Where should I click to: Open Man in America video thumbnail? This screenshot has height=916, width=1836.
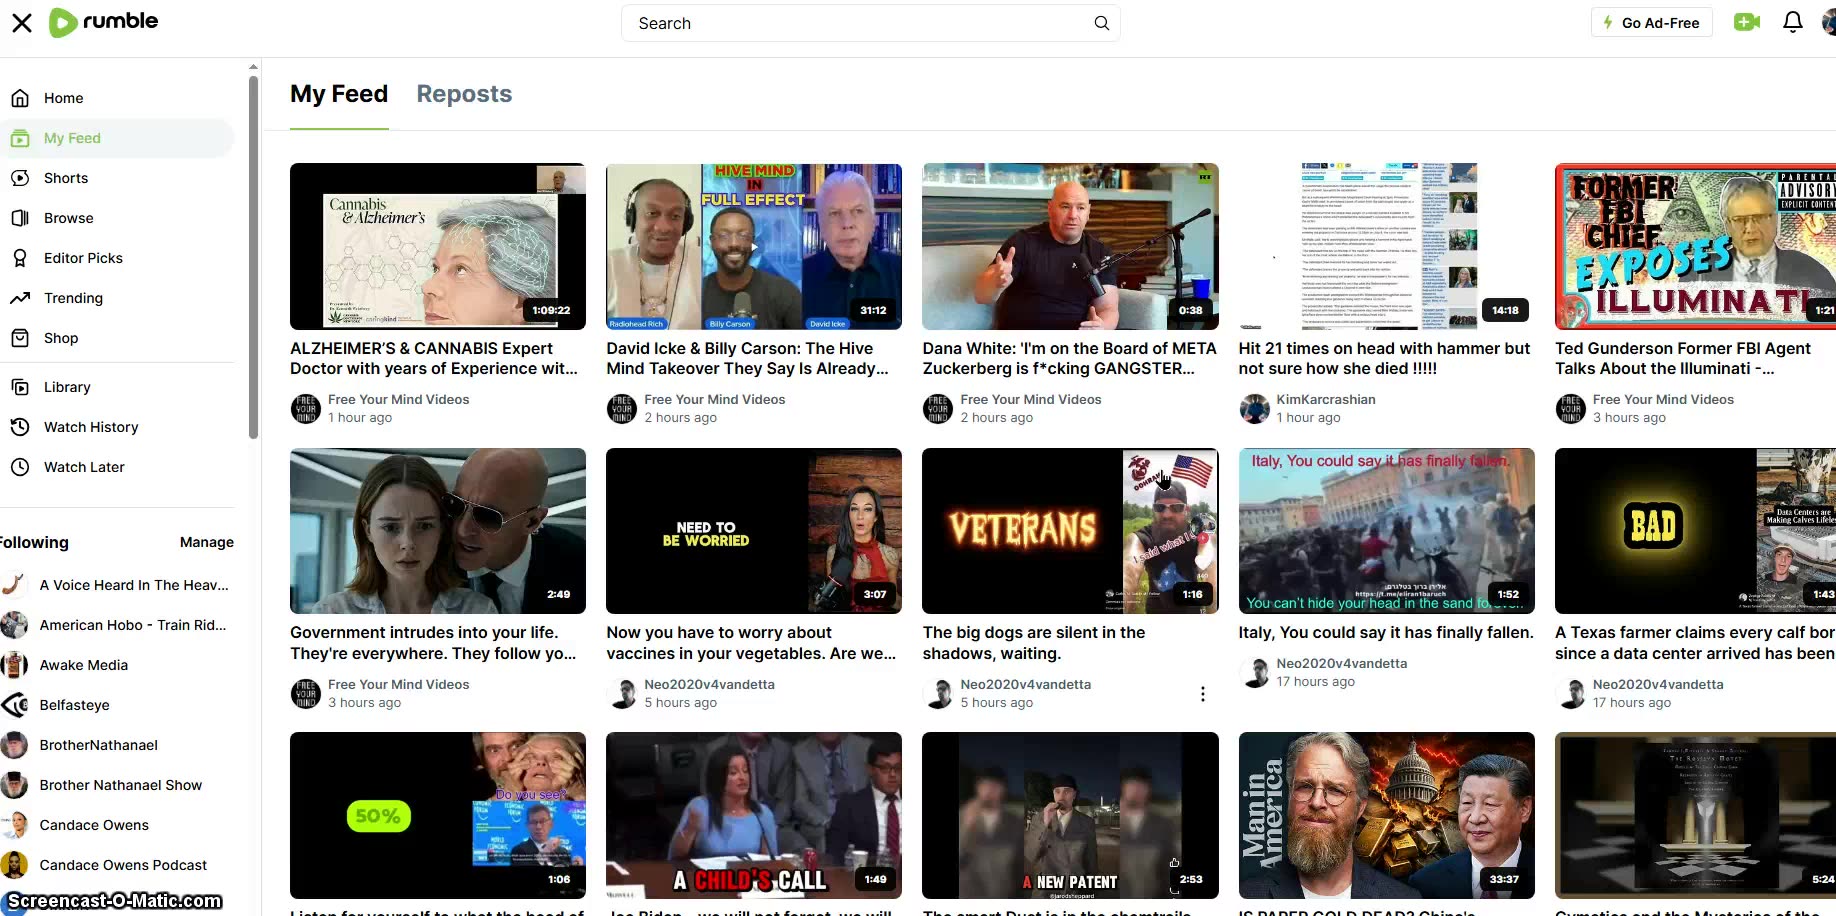pos(1387,815)
